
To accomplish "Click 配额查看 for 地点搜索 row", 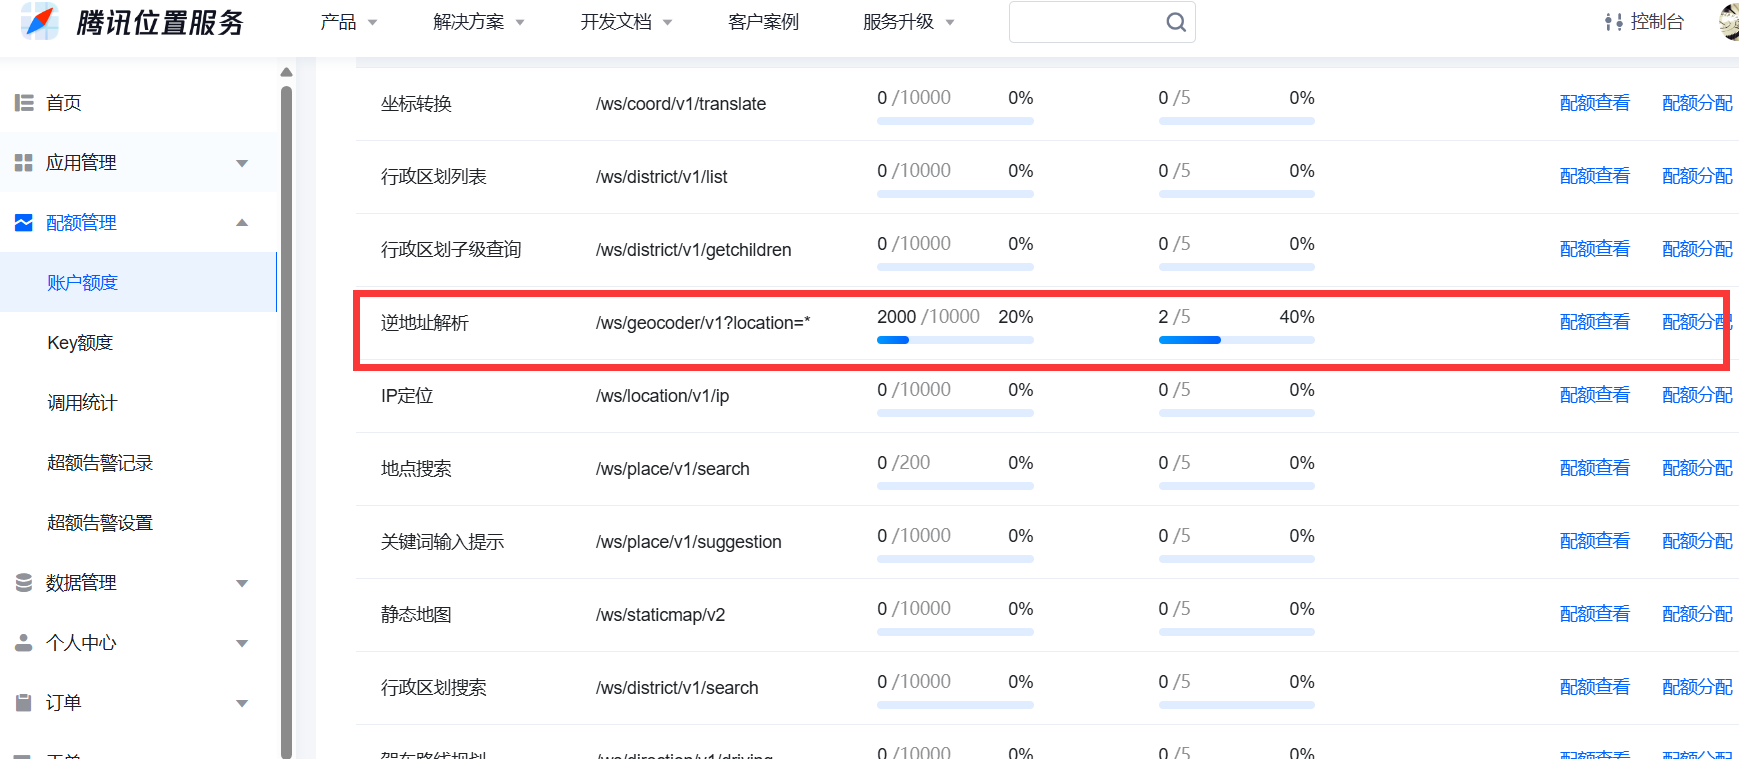I will click(x=1595, y=468).
